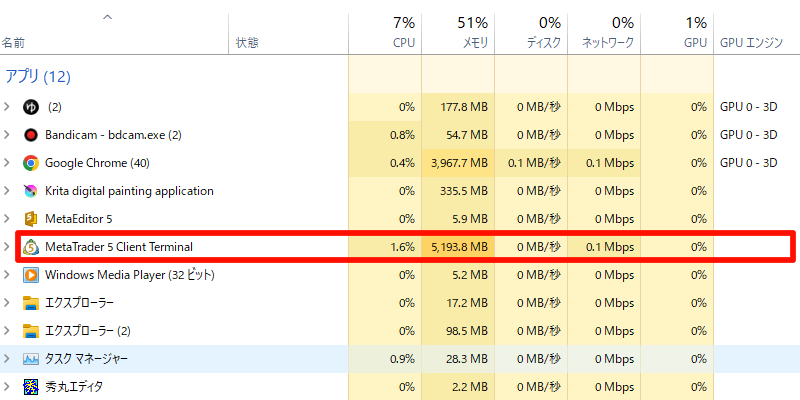The image size is (800, 400).
Task: Expand the エクスプローラー row without a count
Action: [7, 304]
